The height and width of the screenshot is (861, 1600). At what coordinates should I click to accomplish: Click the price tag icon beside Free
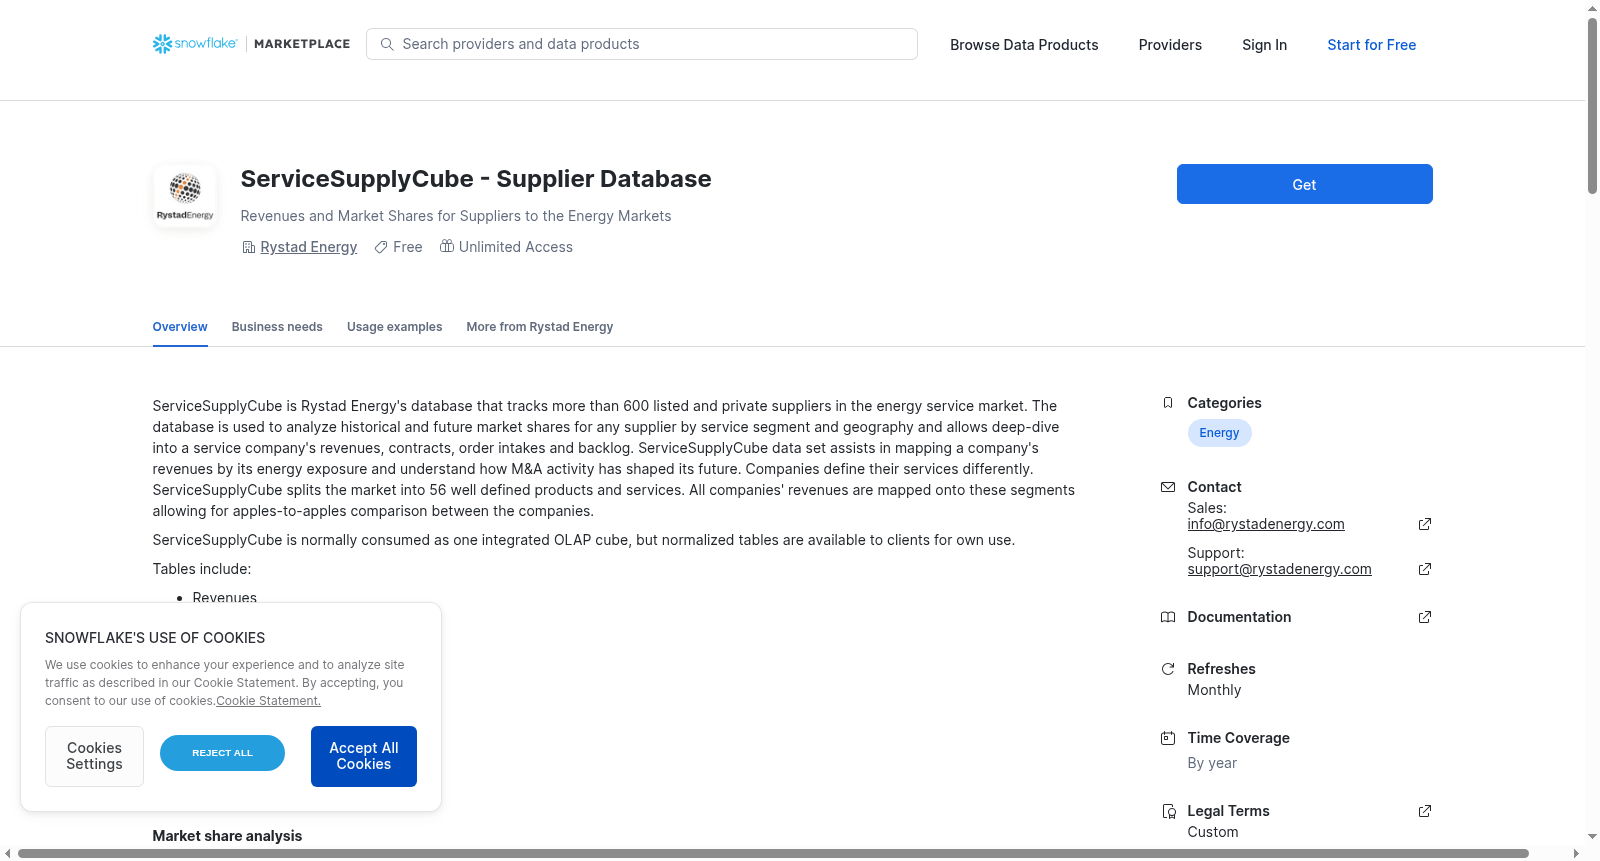381,247
